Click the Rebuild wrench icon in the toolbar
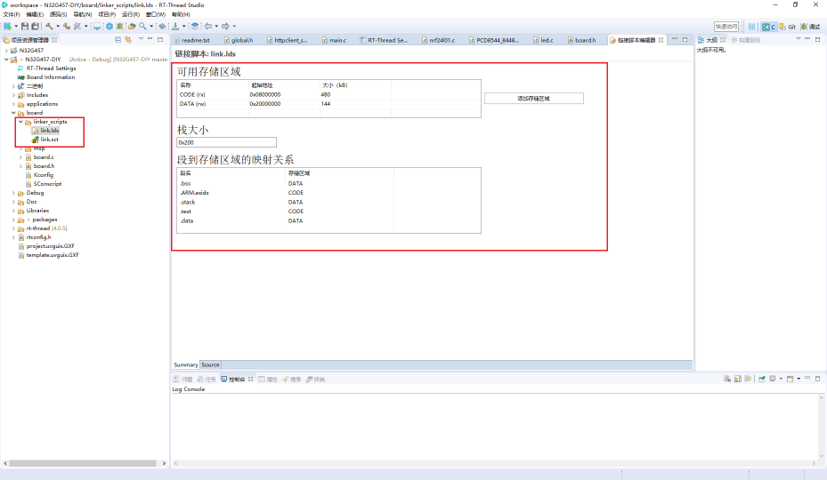This screenshot has height=480, width=827. coord(67,26)
